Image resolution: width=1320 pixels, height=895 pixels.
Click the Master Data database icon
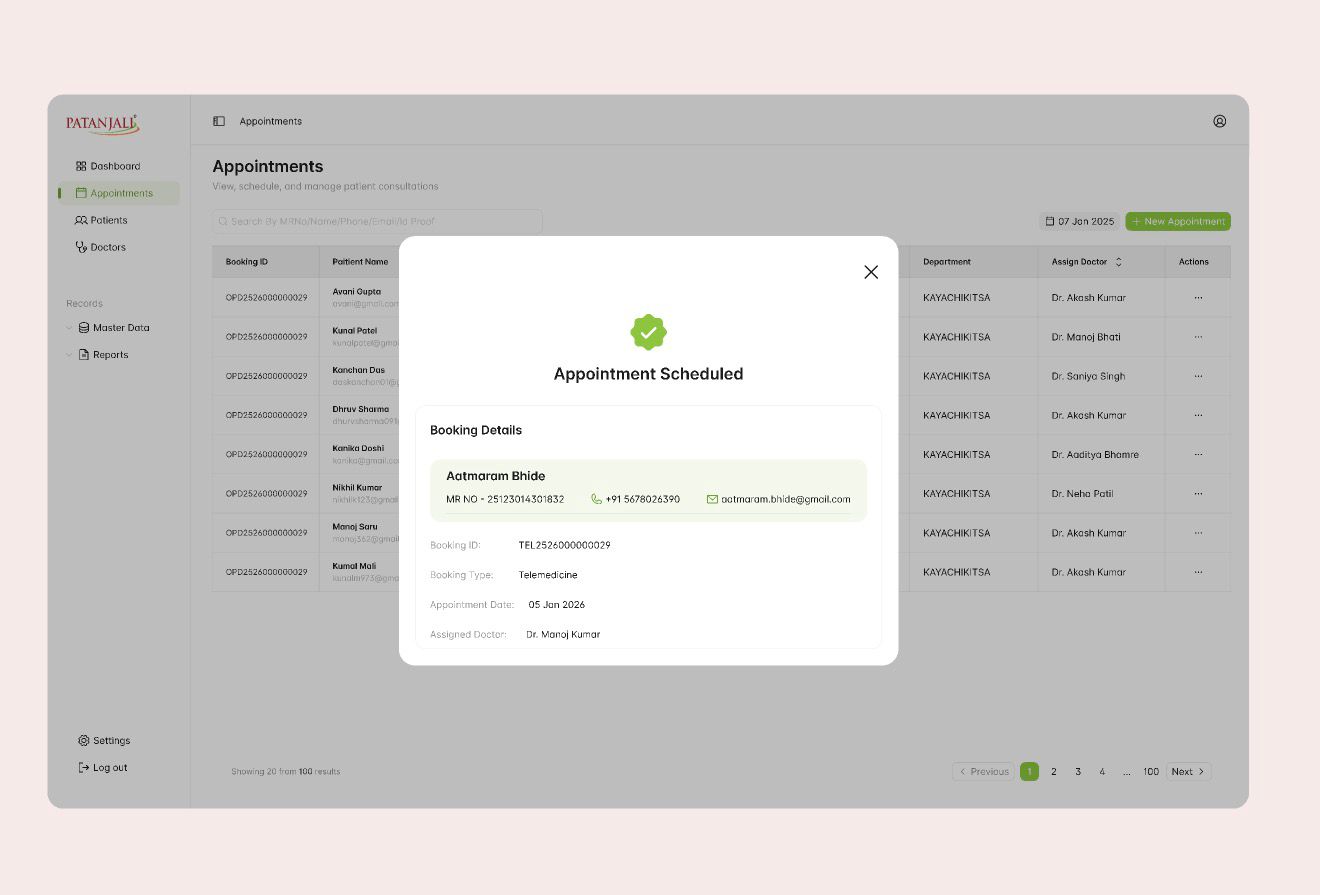[x=84, y=328]
